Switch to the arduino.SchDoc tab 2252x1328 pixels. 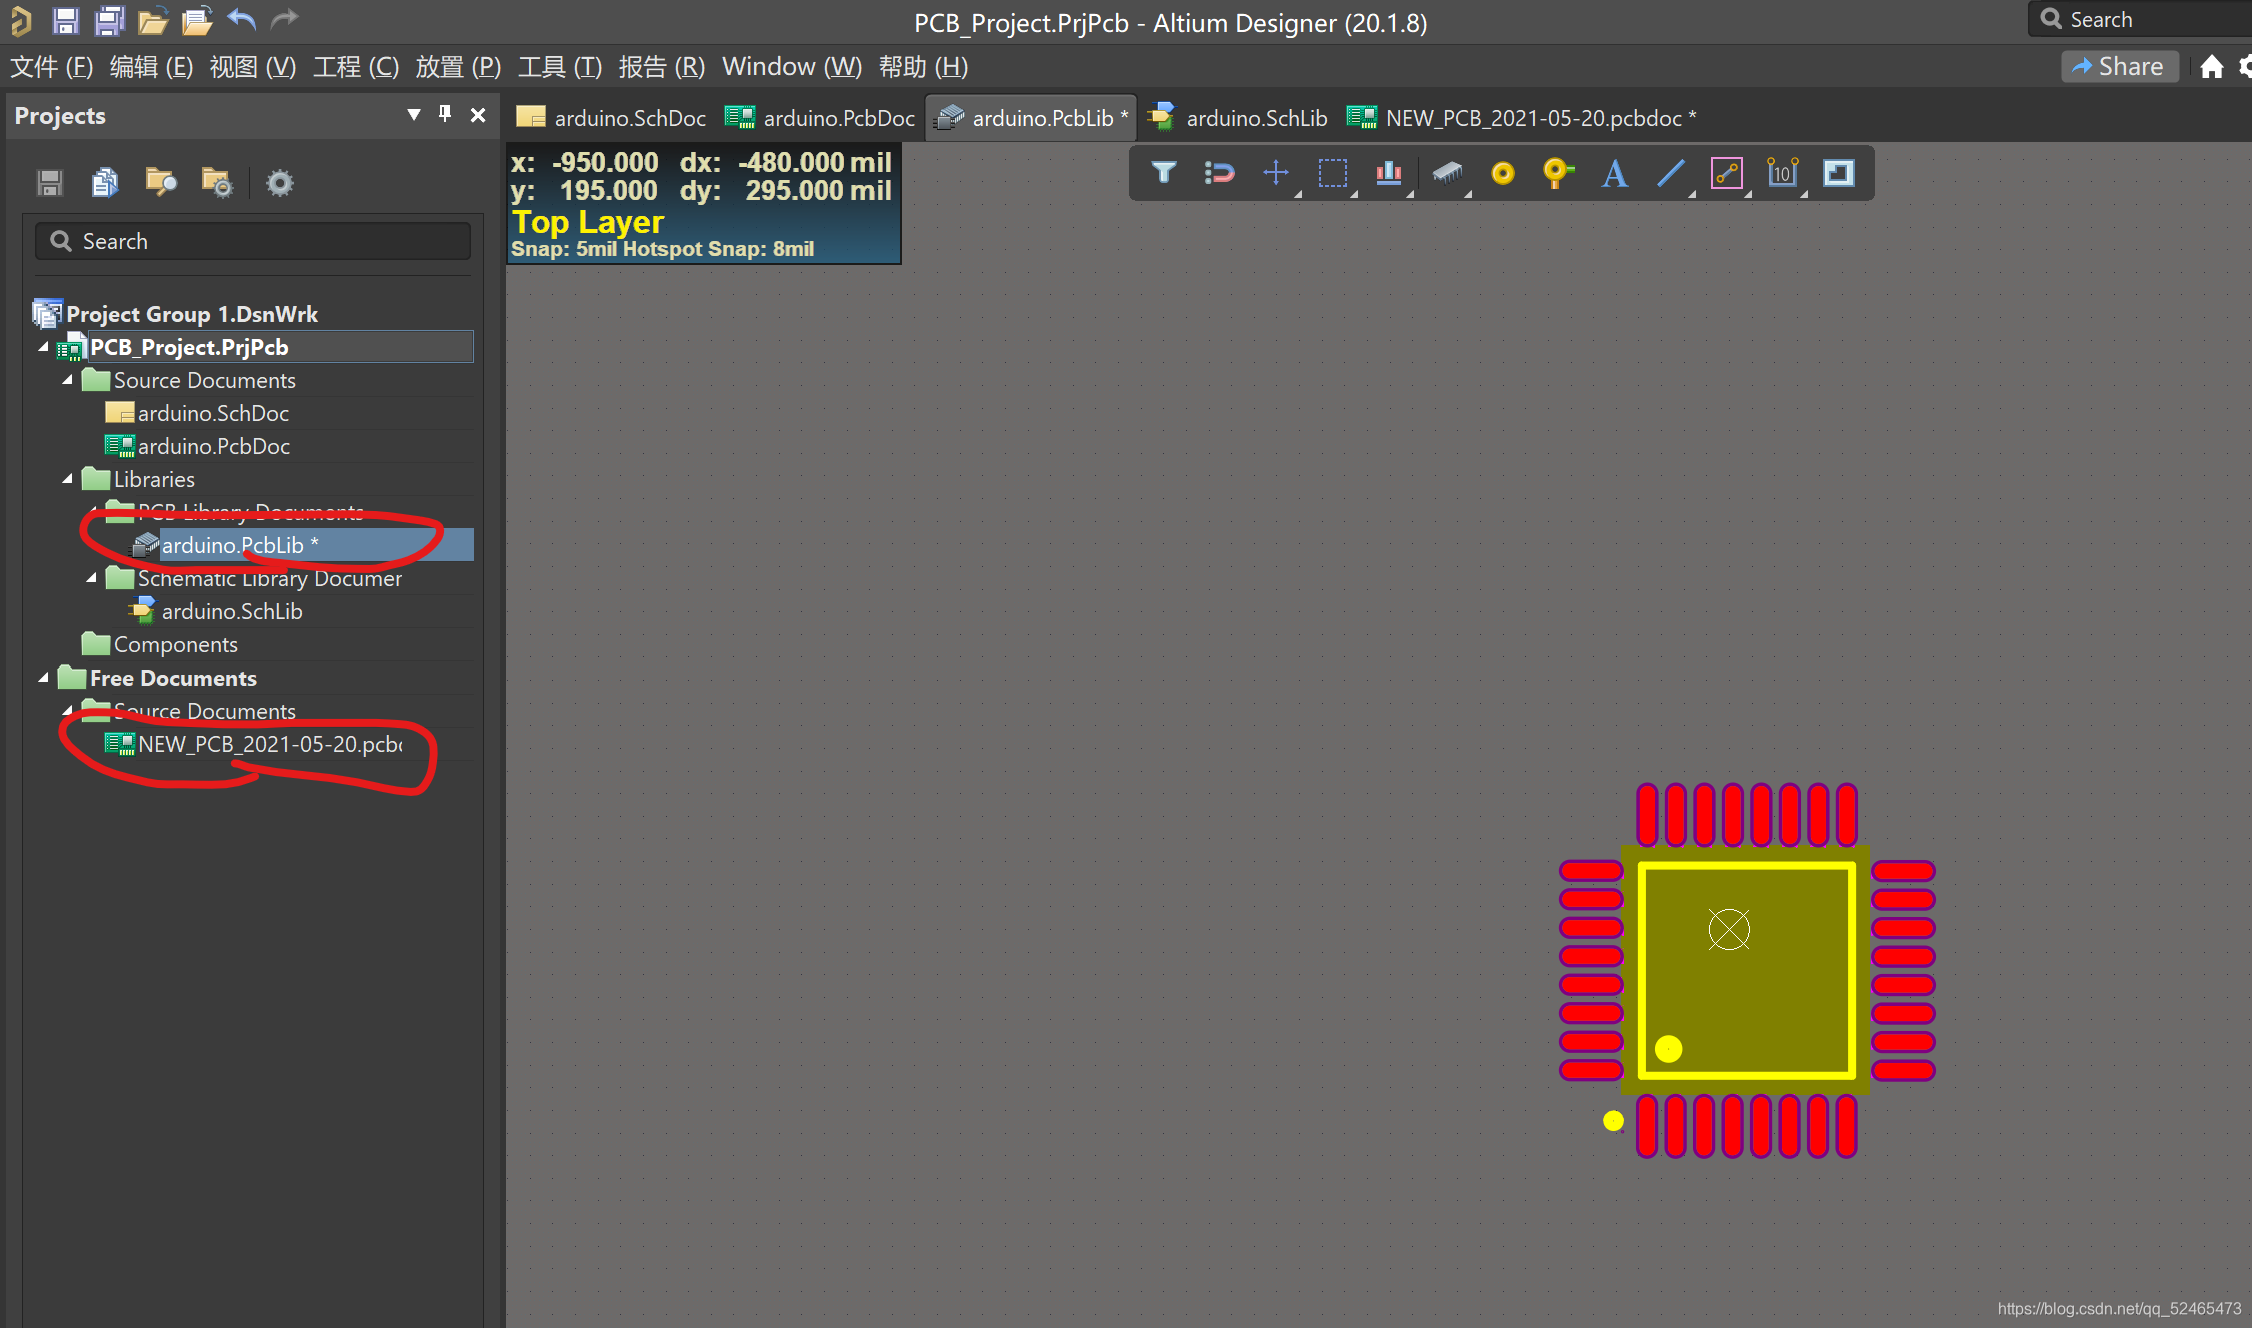612,118
